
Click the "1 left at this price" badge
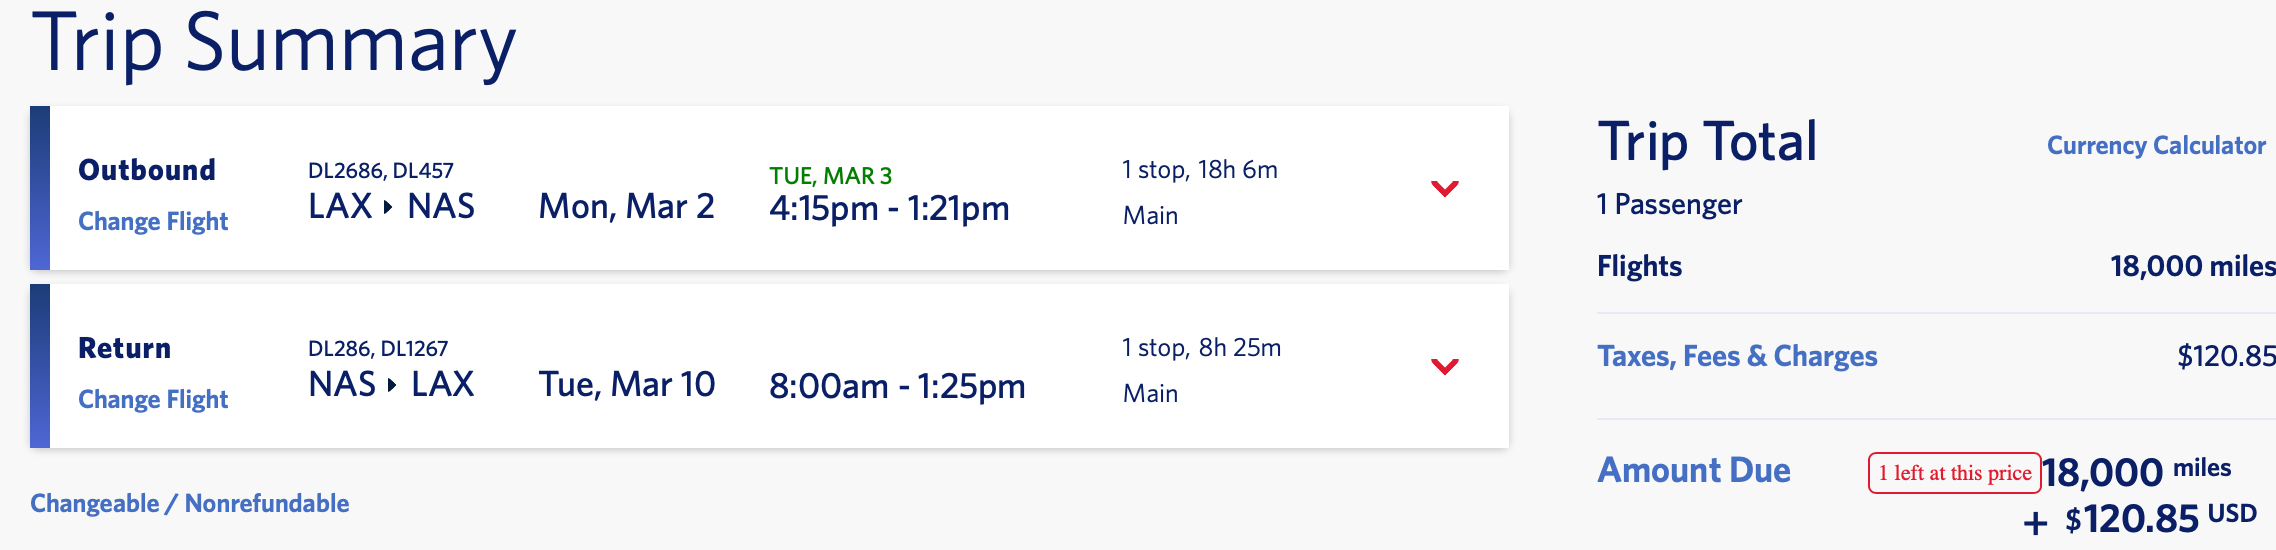pos(1954,473)
